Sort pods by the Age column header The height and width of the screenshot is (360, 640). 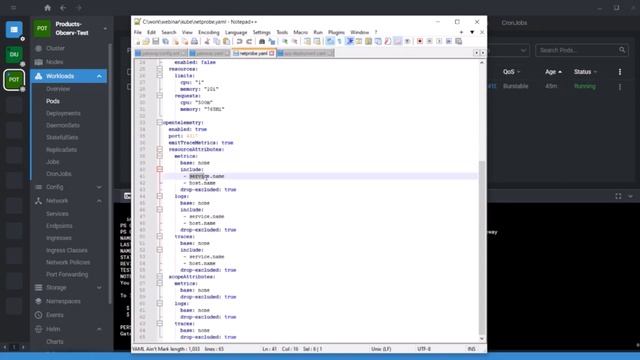[553, 72]
